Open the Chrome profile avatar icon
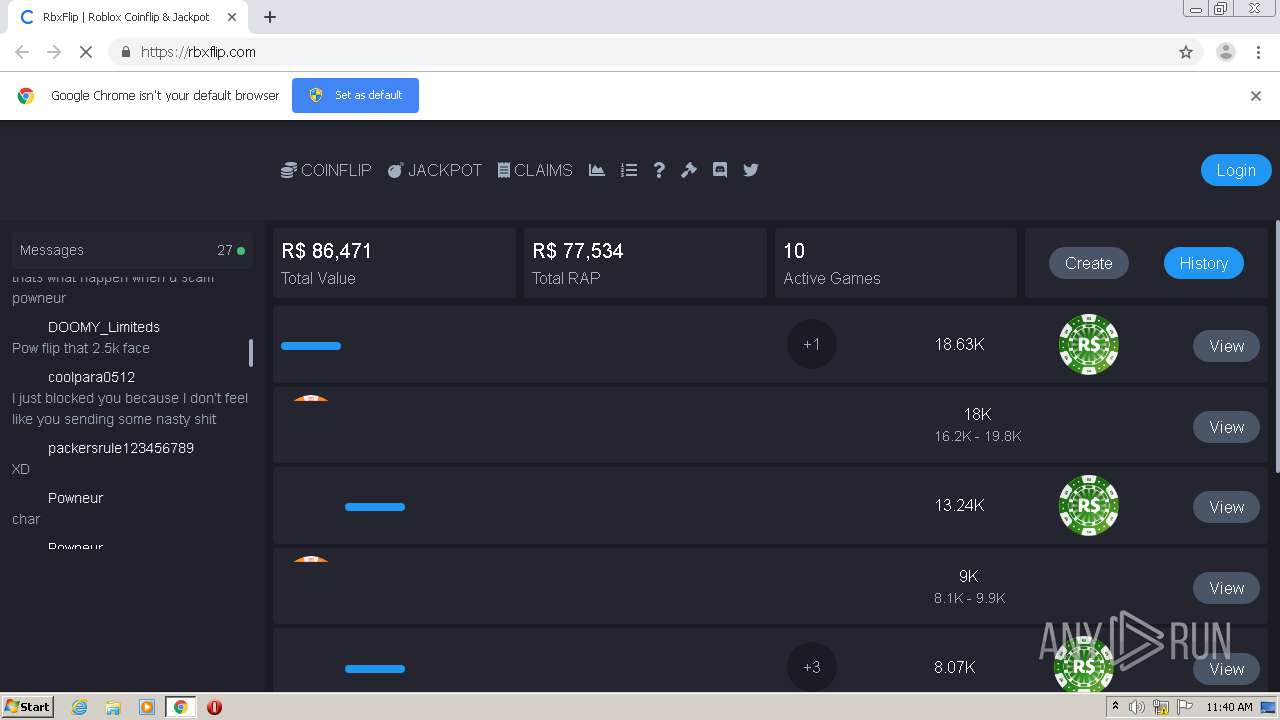 (1226, 52)
